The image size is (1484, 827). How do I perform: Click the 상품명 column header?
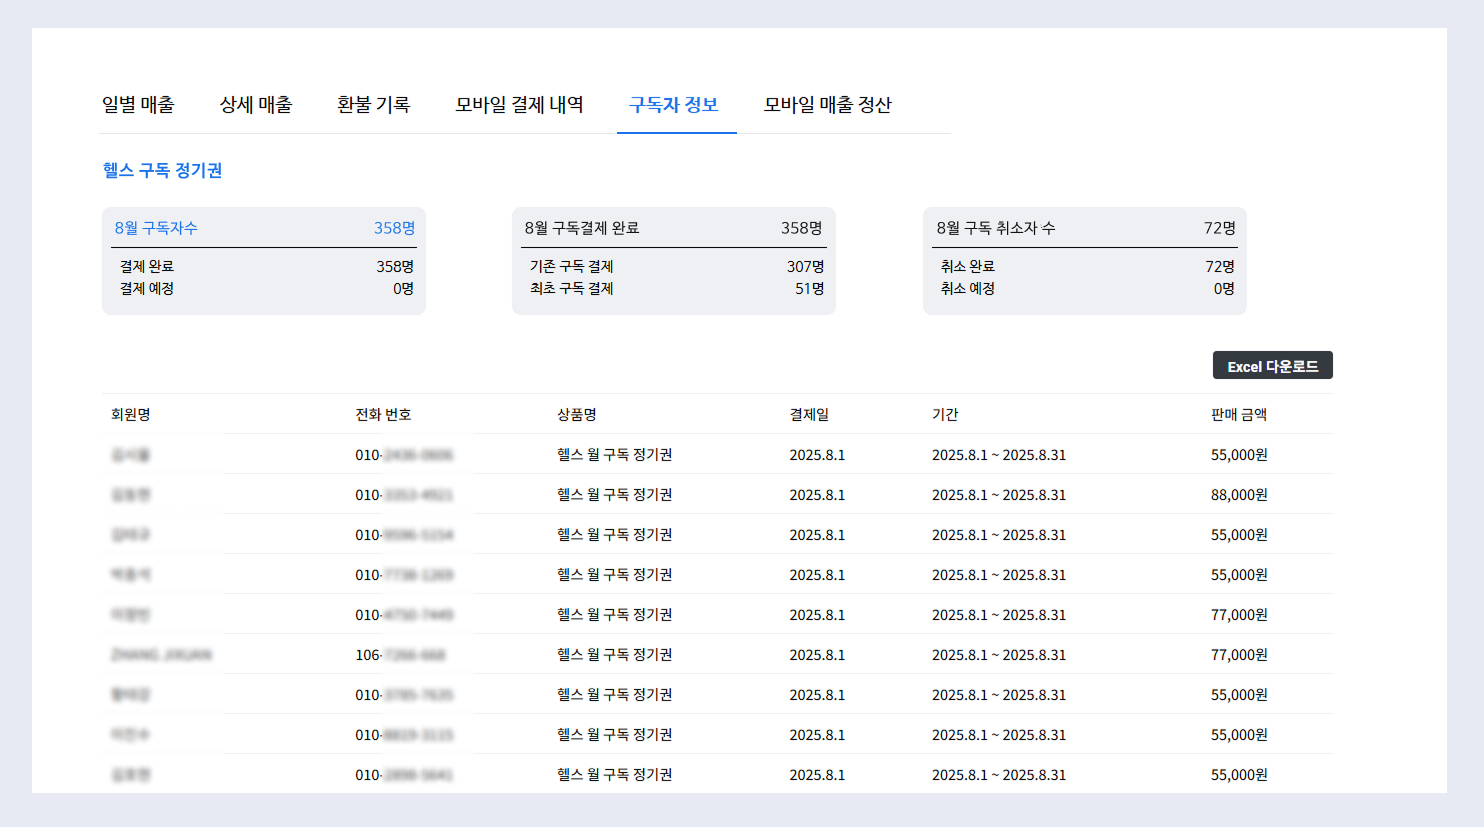pos(577,414)
